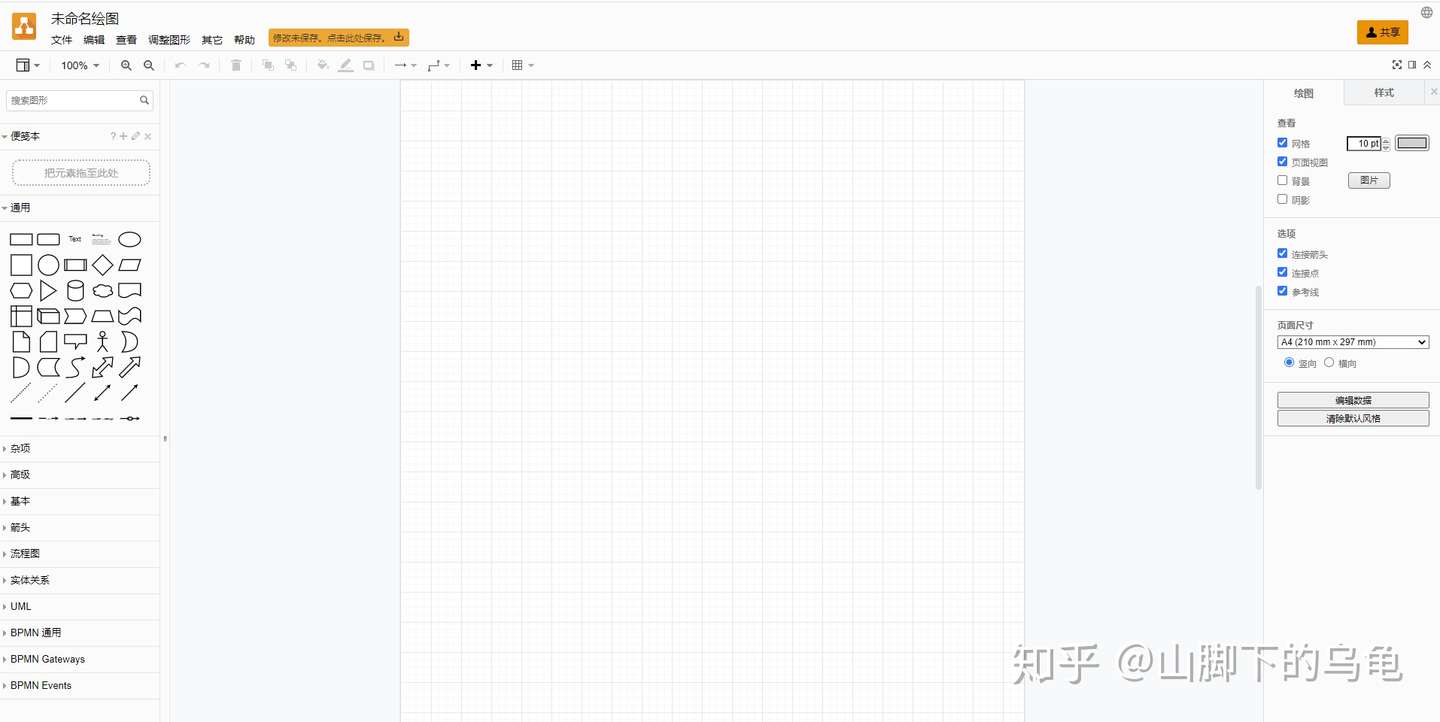Screen dimensions: 1440x722
Task: Toggle the shape shadow toolbar icon
Action: pyautogui.click(x=369, y=66)
